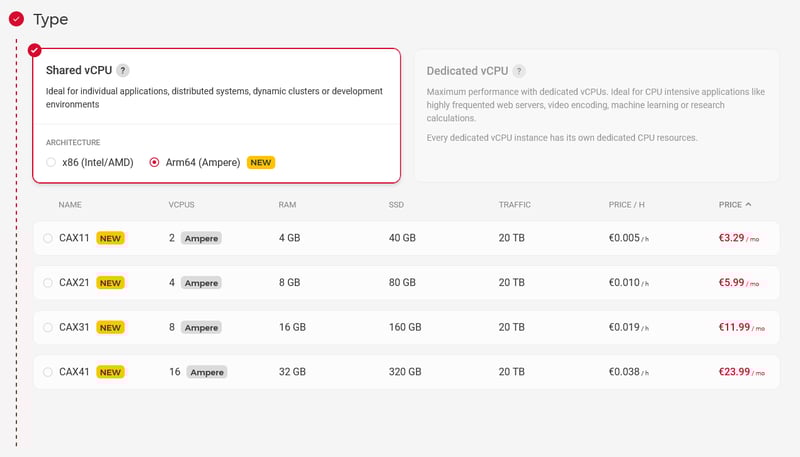Click the CAX31 row's 160 GB SSD cell

(x=405, y=327)
